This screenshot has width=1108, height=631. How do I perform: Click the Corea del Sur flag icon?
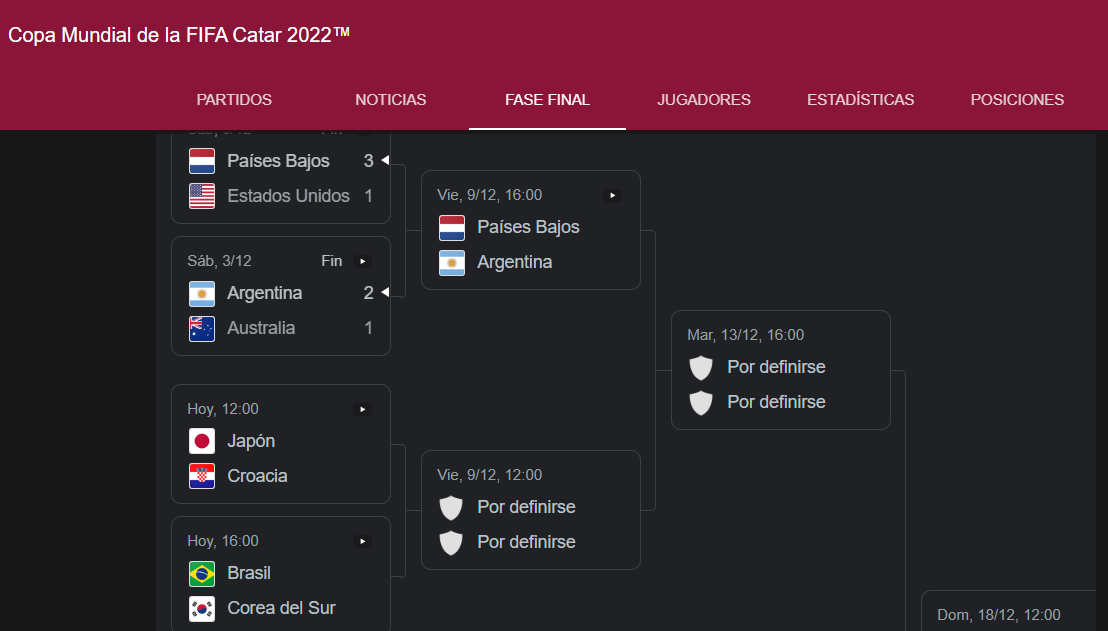tap(202, 608)
